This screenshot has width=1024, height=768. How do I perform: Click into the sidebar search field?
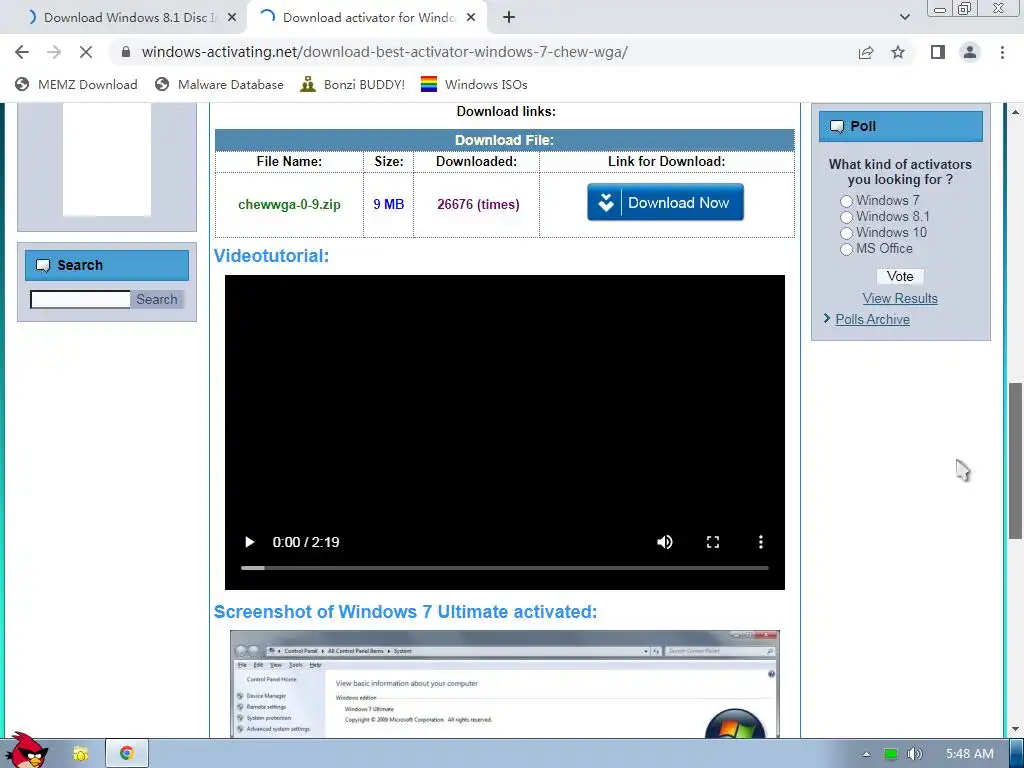[x=80, y=300]
